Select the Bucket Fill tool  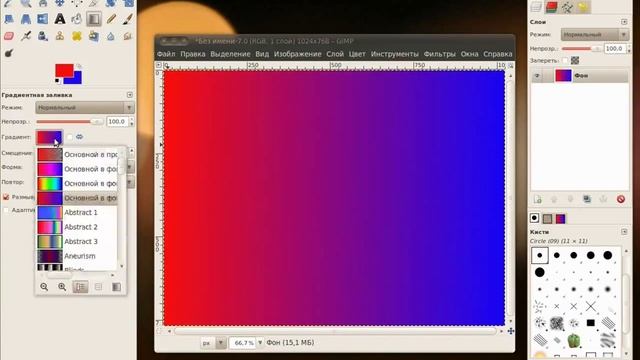click(77, 19)
